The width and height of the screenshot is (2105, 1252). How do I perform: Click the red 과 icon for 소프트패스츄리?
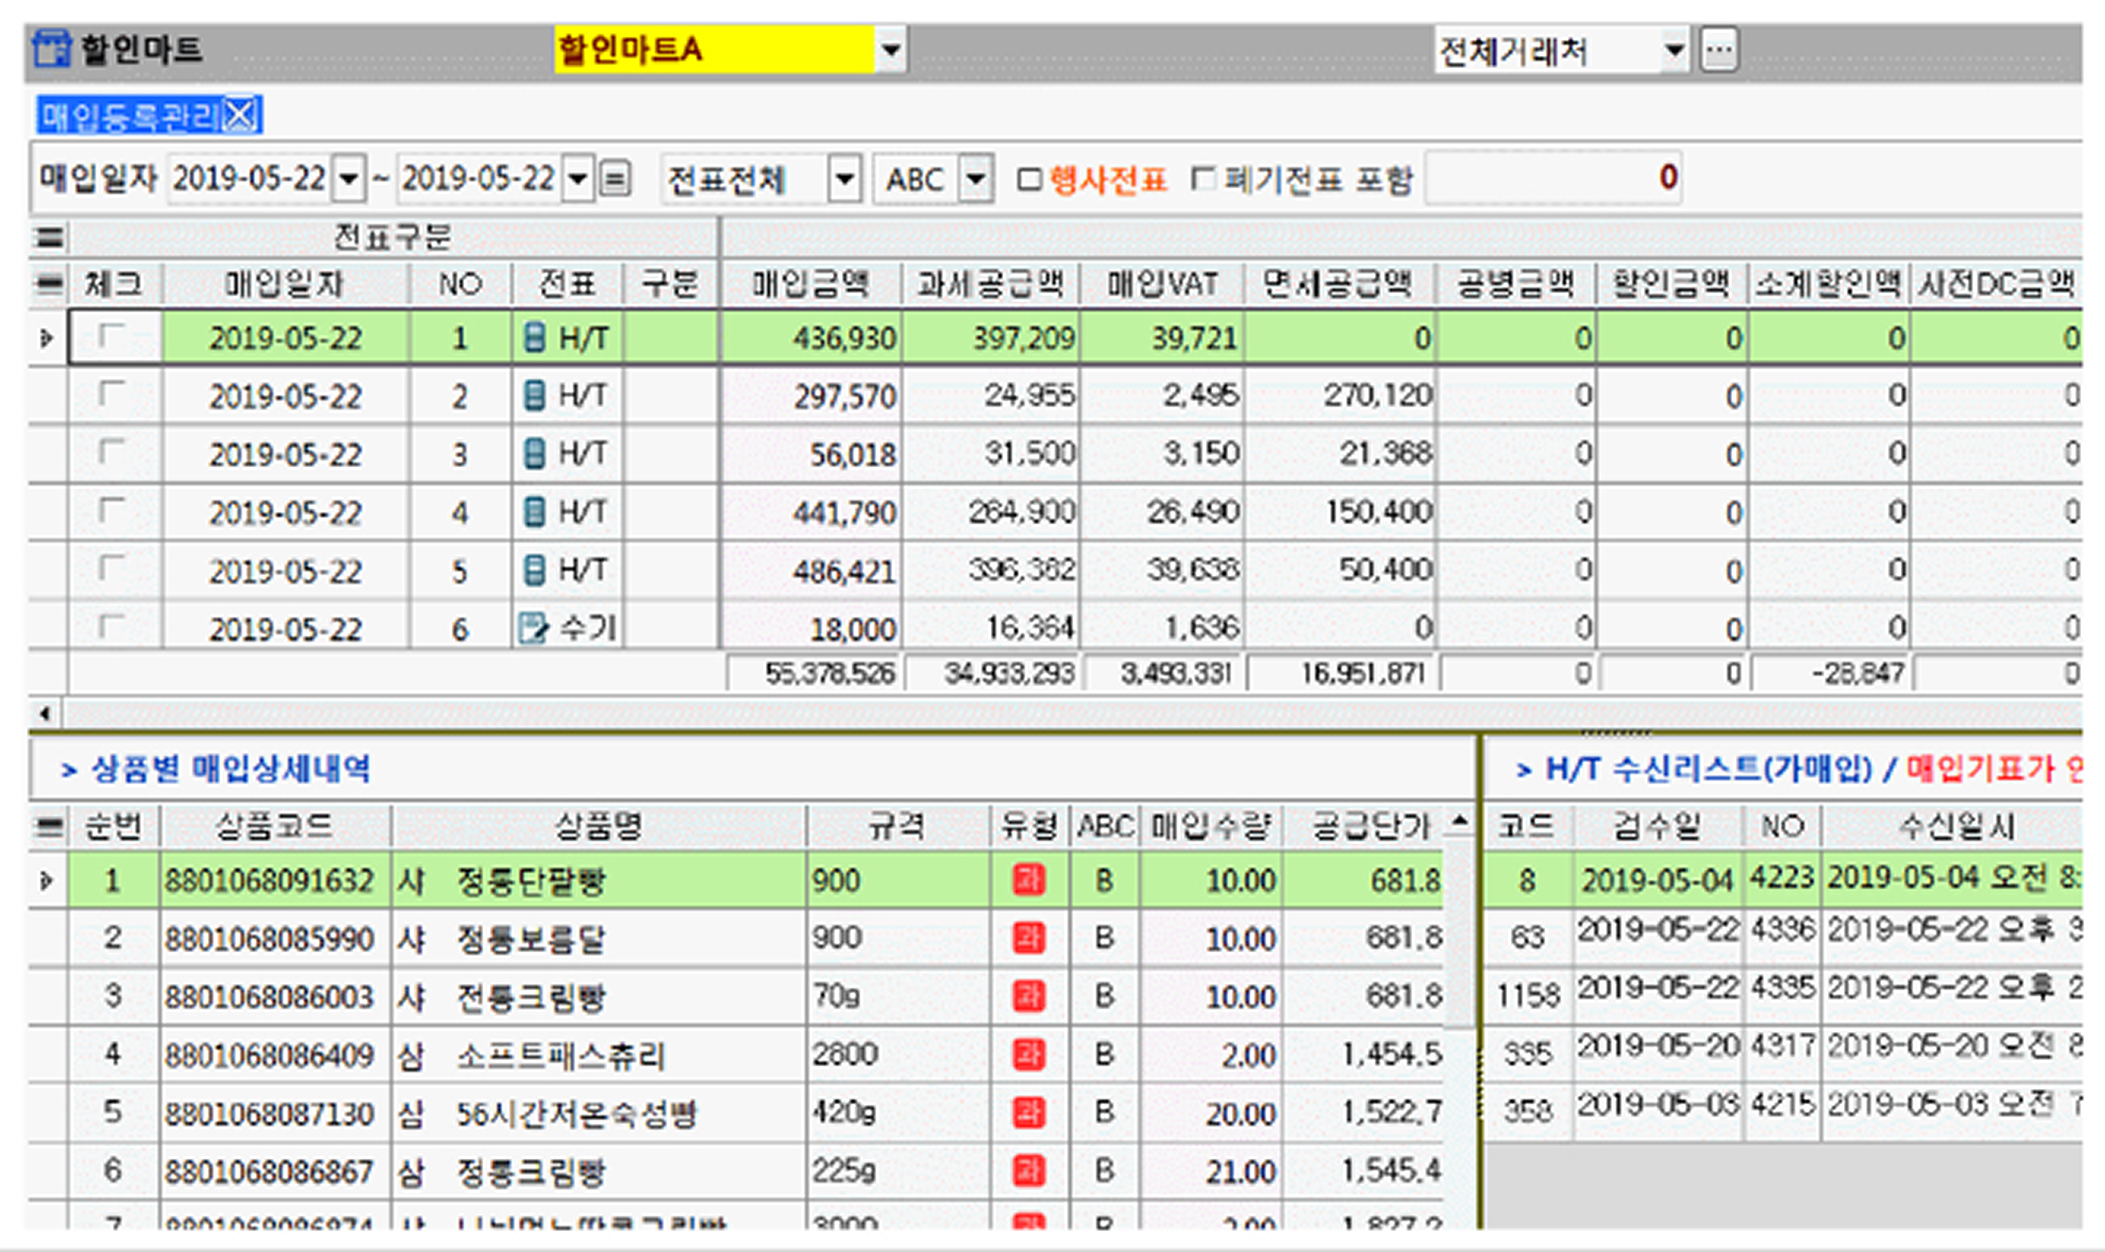click(x=1028, y=1055)
